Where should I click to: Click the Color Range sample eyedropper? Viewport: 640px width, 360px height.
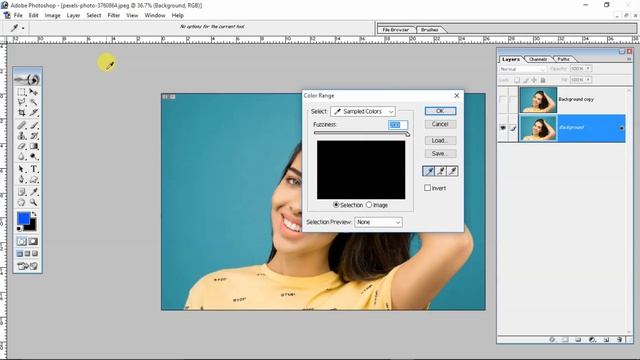coord(429,171)
